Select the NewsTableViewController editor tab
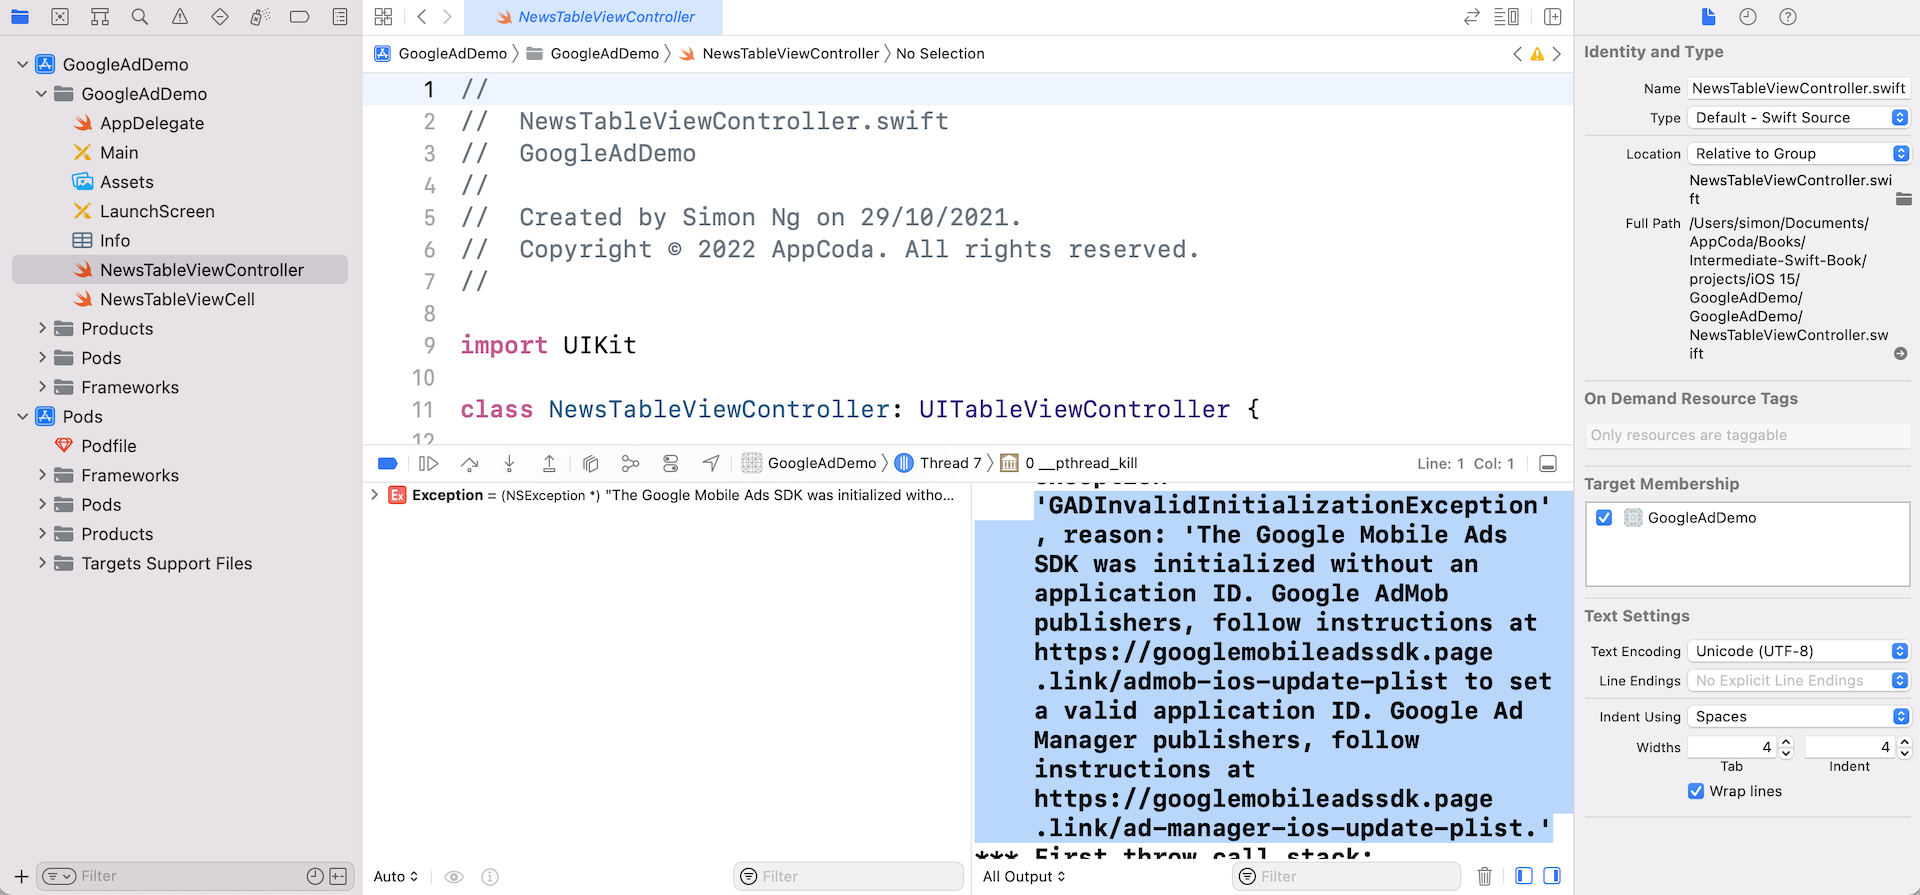Image resolution: width=1920 pixels, height=895 pixels. [x=606, y=17]
